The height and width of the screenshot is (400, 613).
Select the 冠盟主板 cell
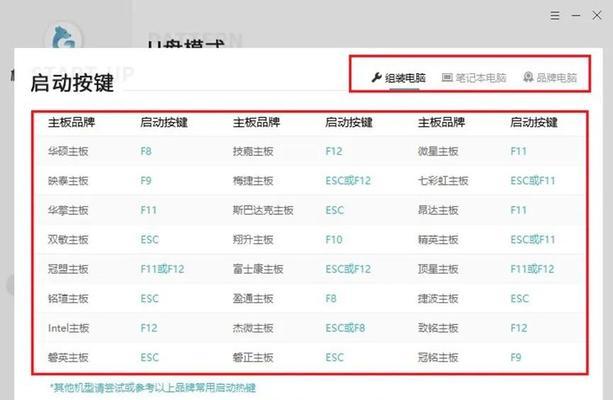[x=68, y=269]
